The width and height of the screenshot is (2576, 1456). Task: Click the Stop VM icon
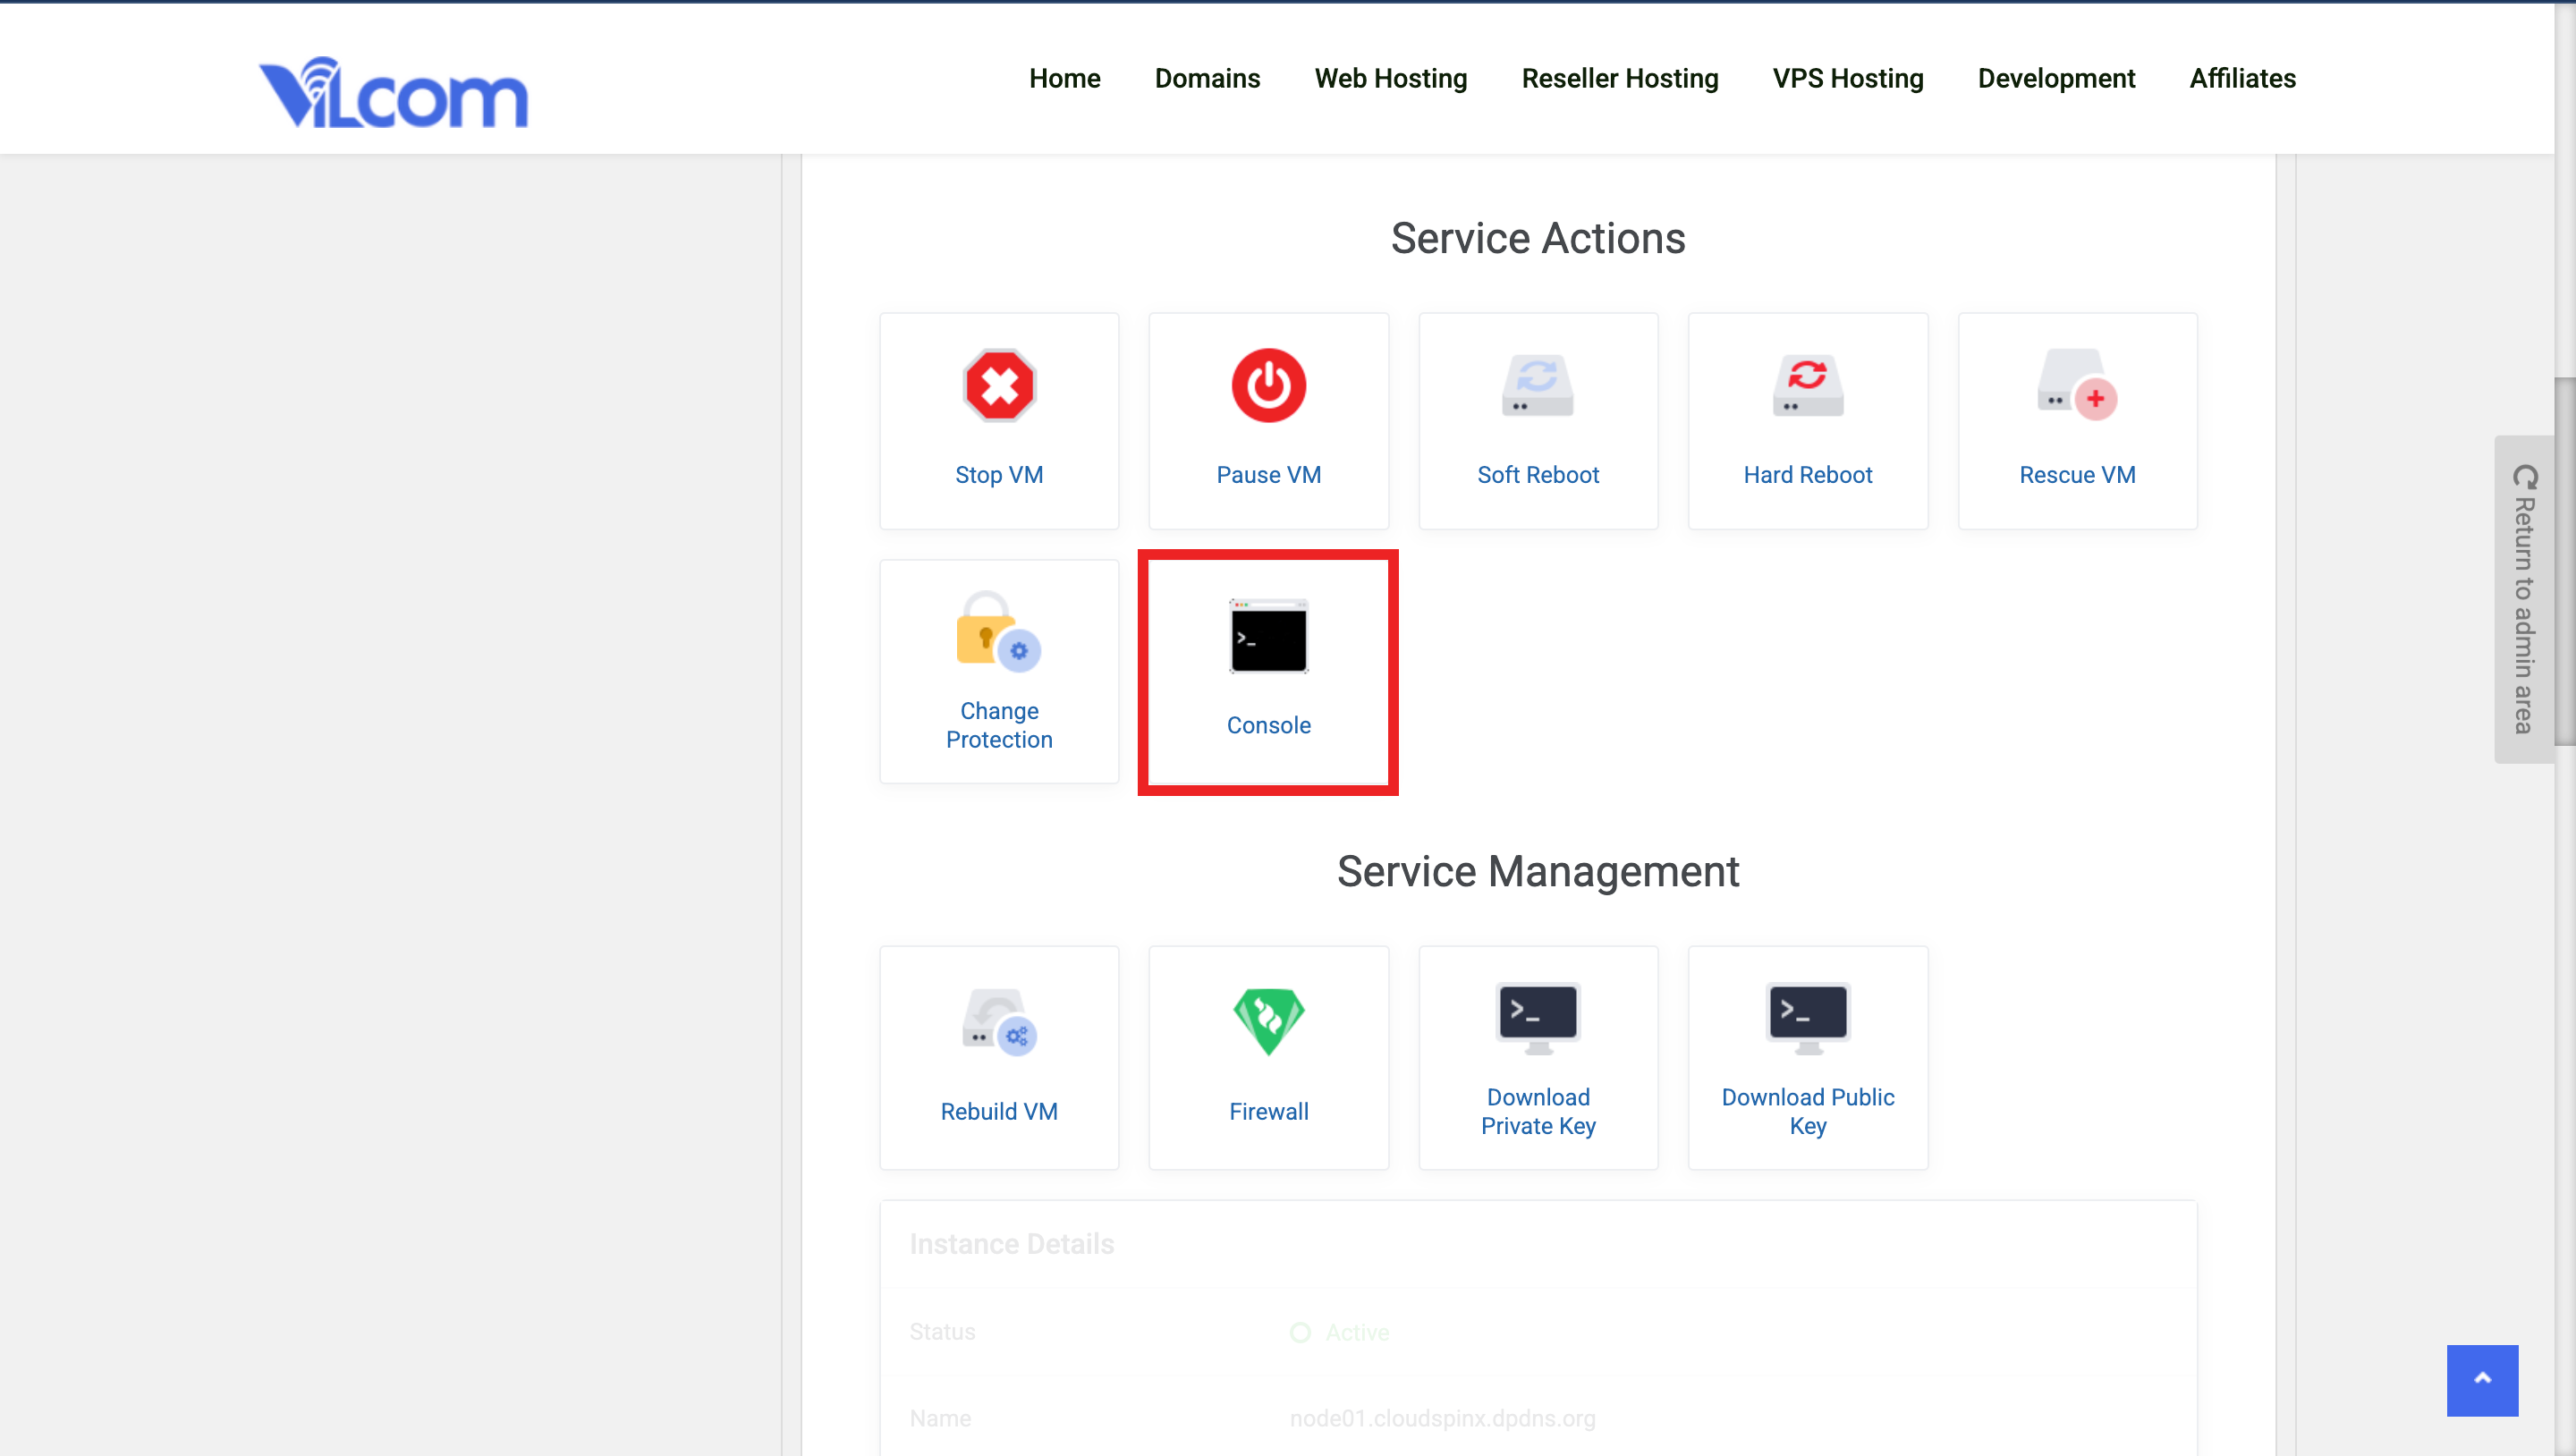pyautogui.click(x=998, y=385)
